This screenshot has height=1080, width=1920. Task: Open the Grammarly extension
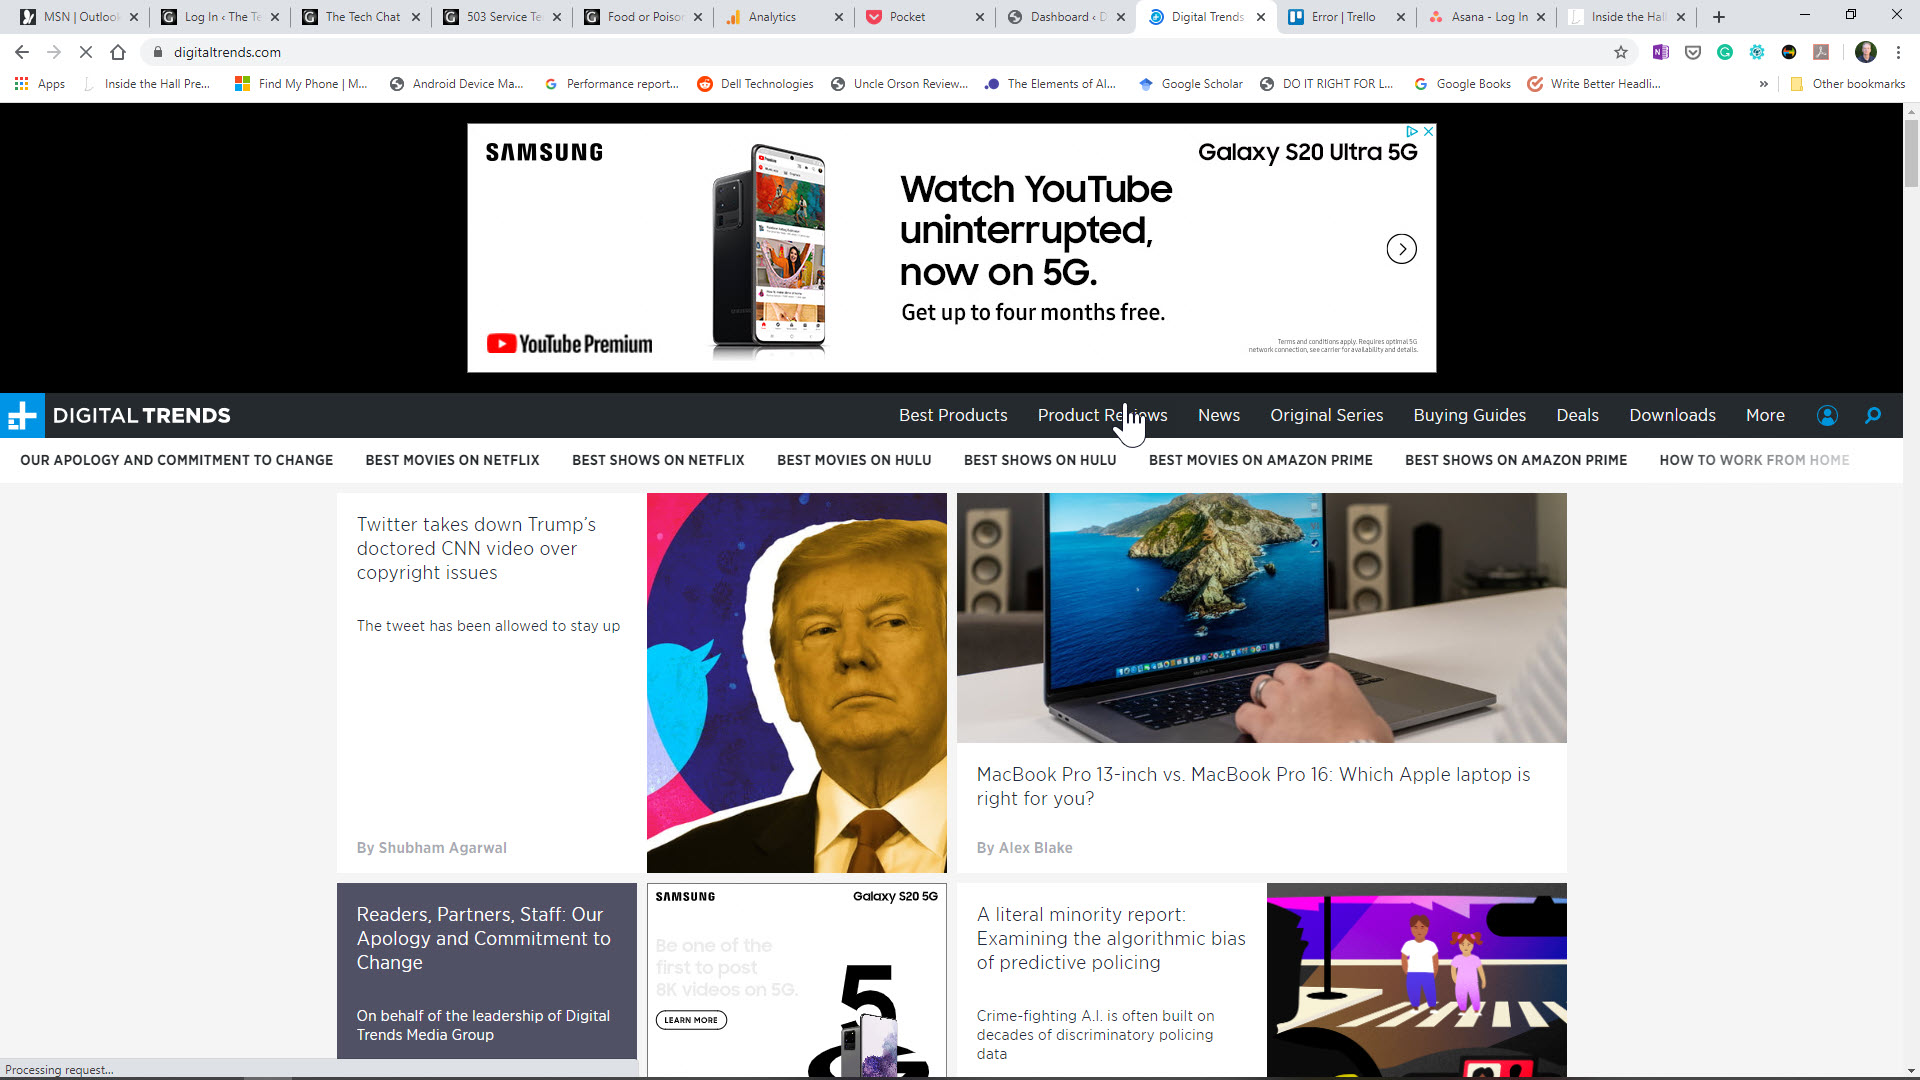point(1725,52)
